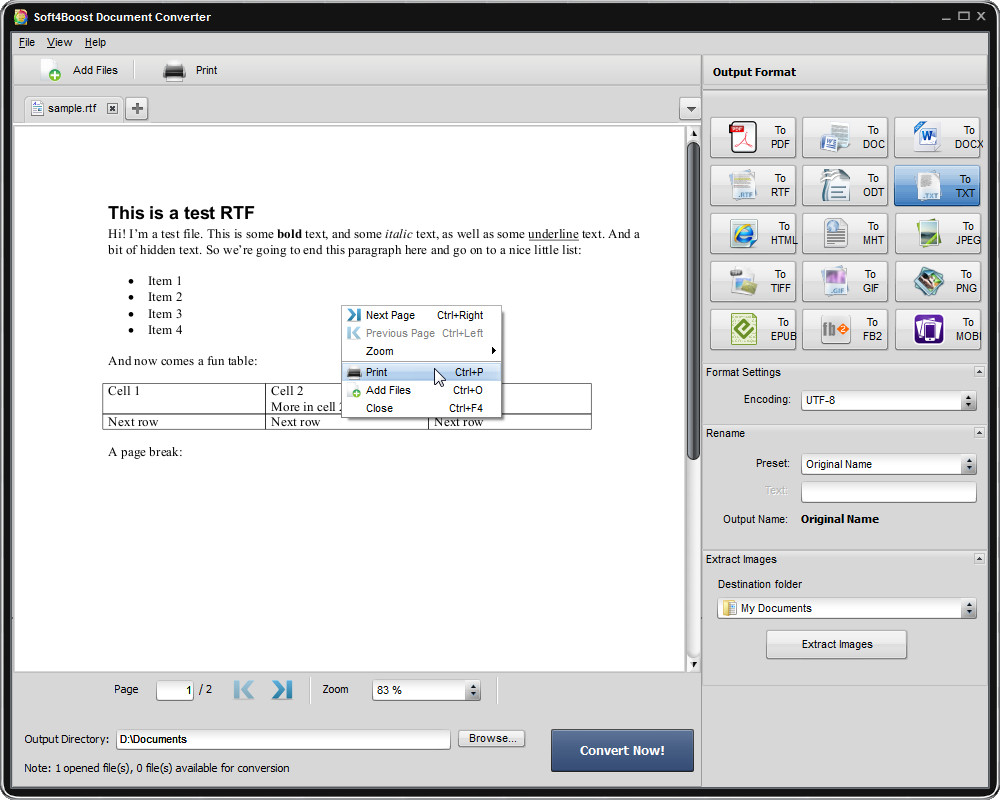
Task: Open the View menu
Action: 59,42
